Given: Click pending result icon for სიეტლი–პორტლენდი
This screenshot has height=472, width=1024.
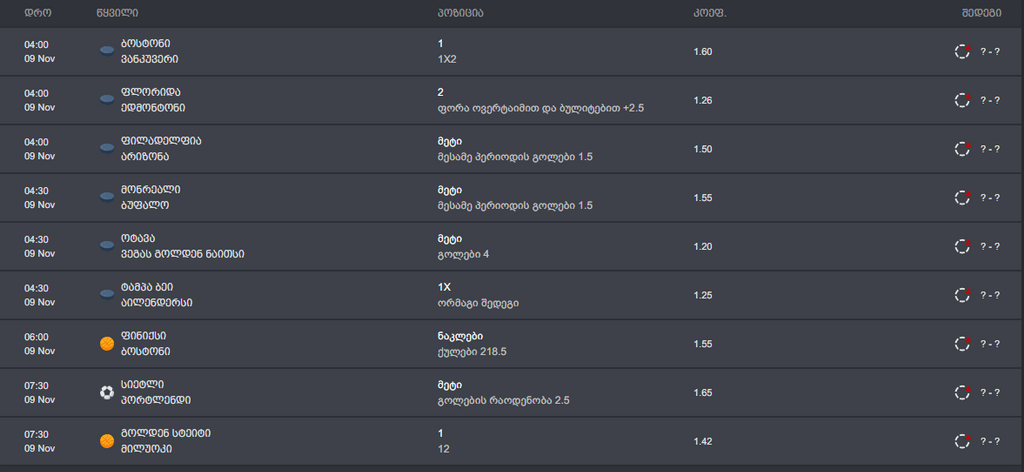Looking at the screenshot, I should 963,392.
